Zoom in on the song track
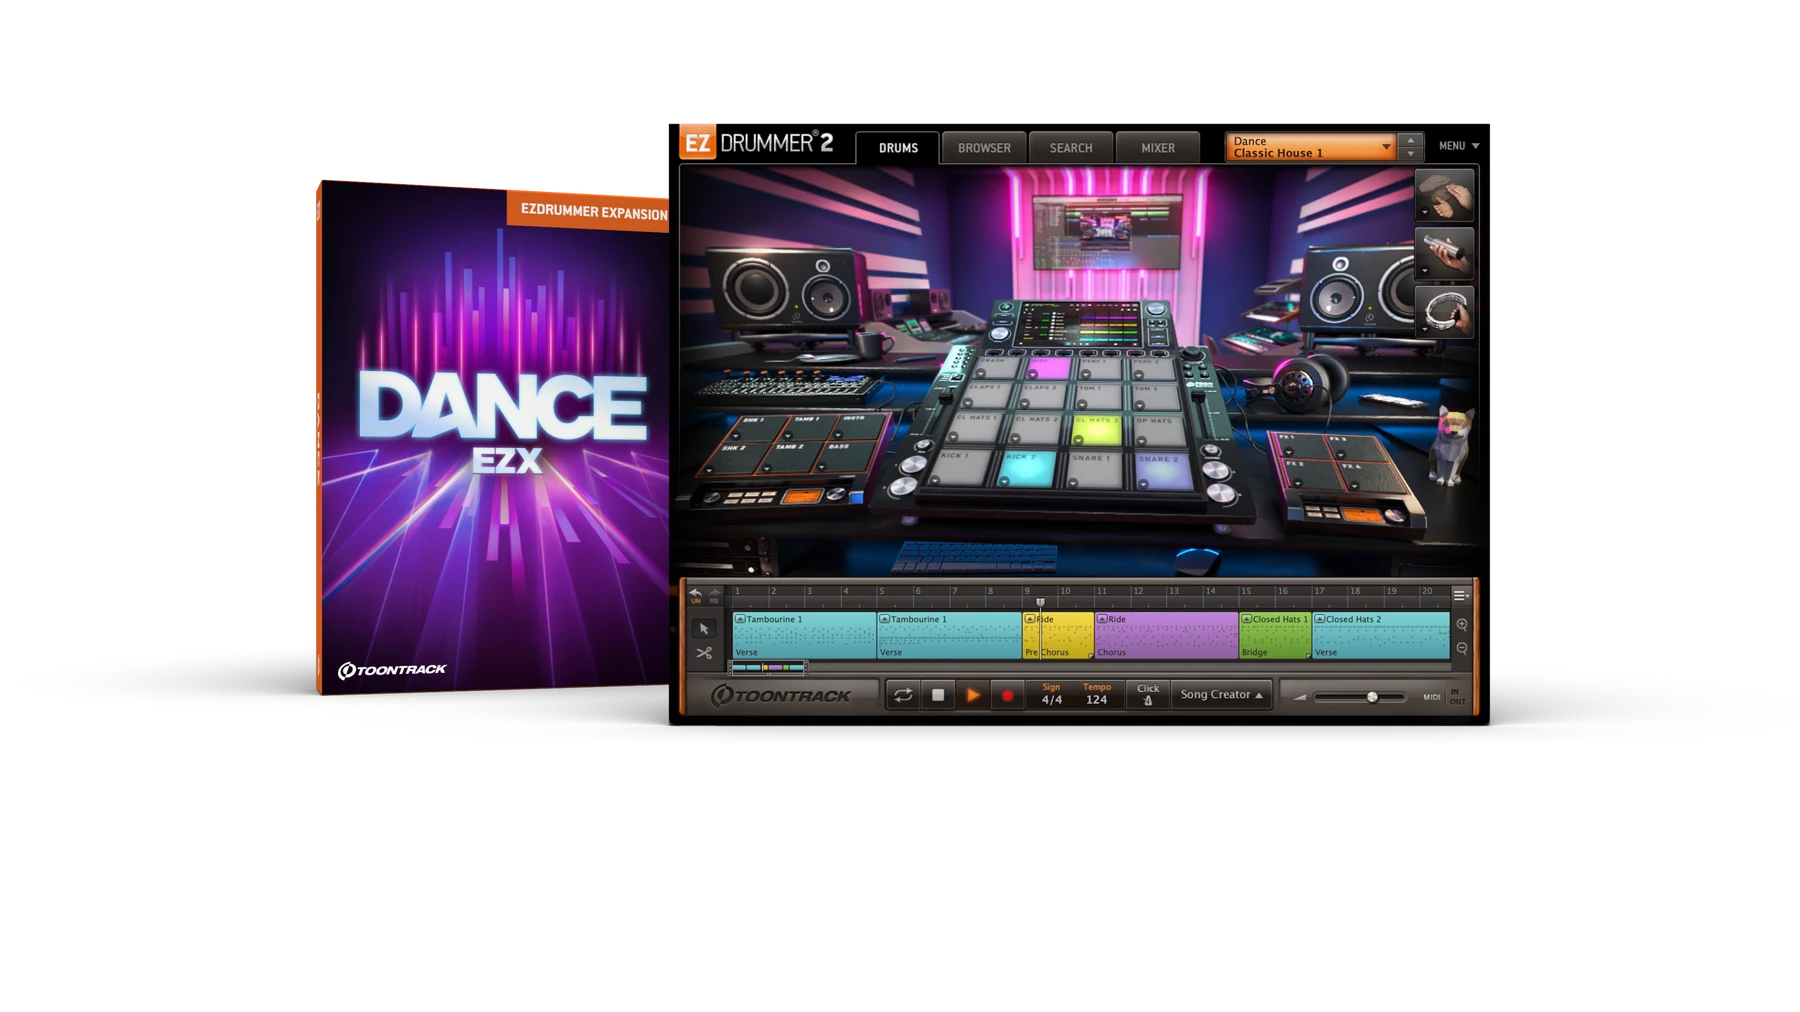The height and width of the screenshot is (1012, 1800). (1462, 625)
